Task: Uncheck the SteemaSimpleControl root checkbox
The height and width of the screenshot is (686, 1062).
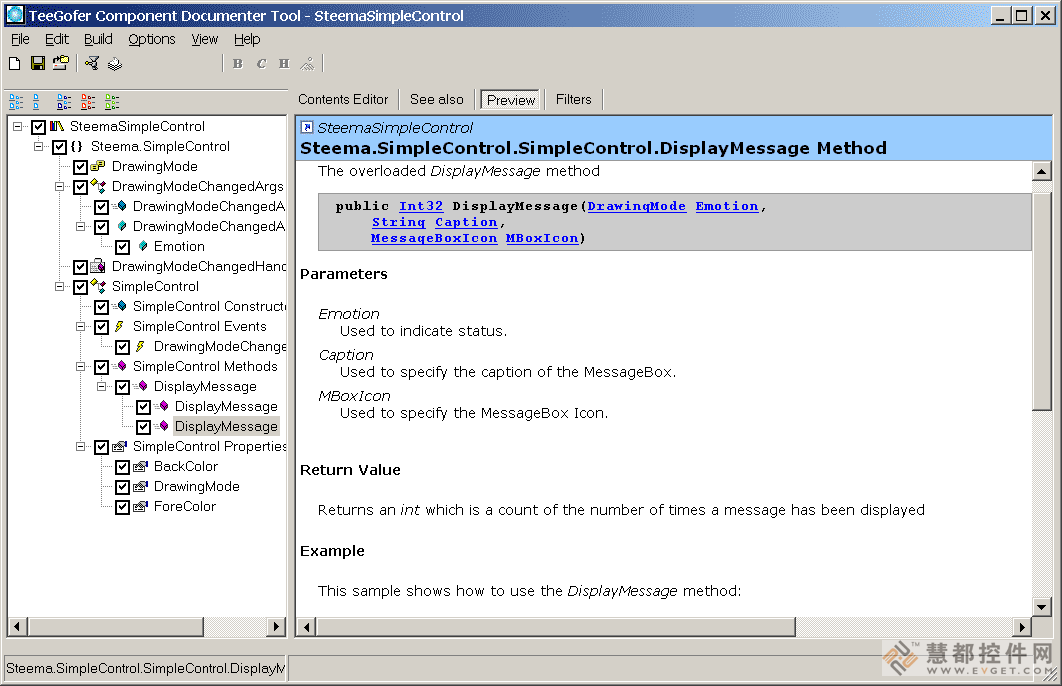Action: pos(39,127)
